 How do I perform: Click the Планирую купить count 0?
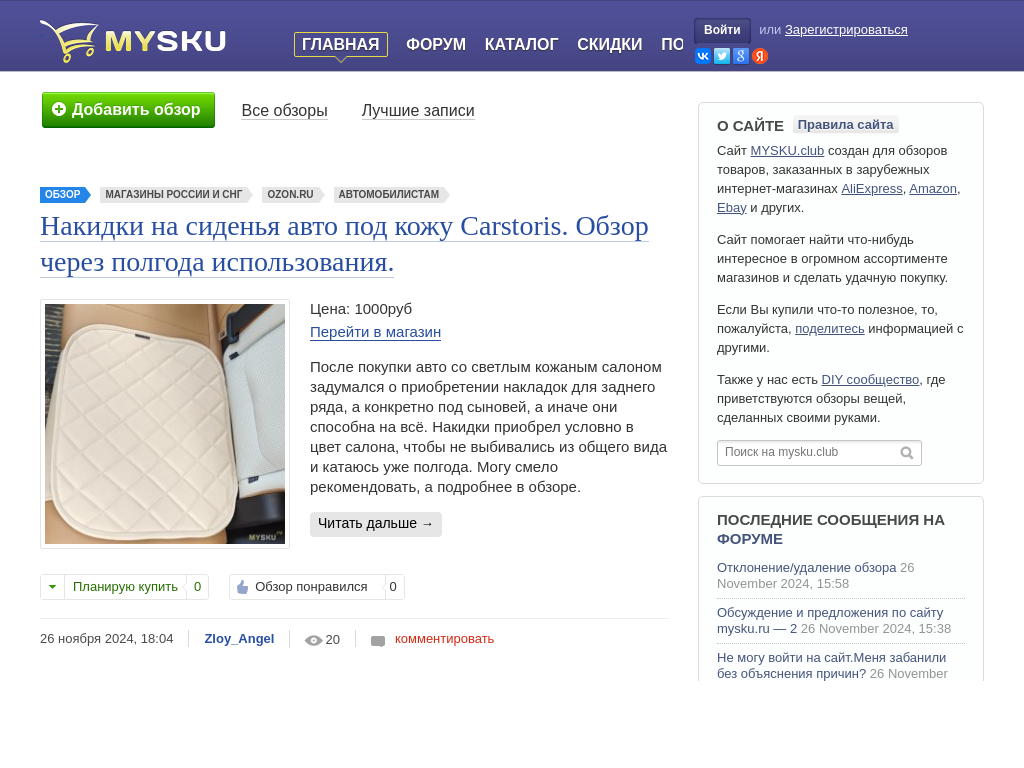197,586
